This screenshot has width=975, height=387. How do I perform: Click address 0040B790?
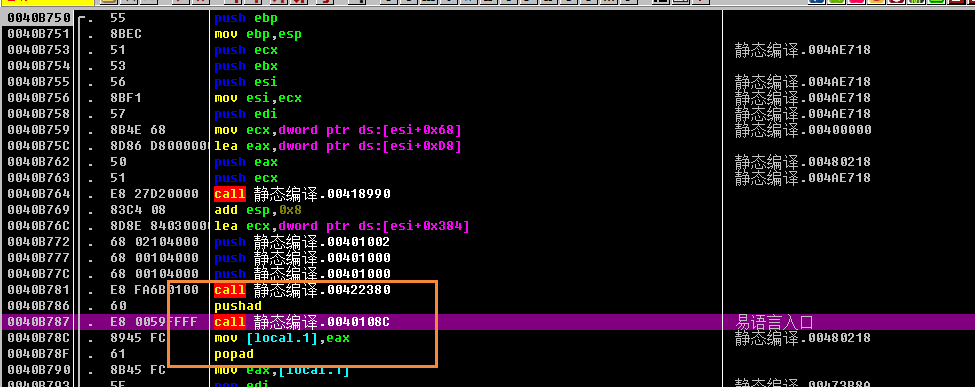[x=39, y=370]
